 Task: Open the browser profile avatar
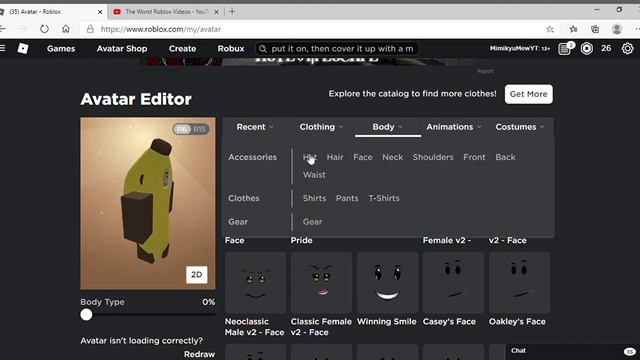pyautogui.click(x=617, y=29)
